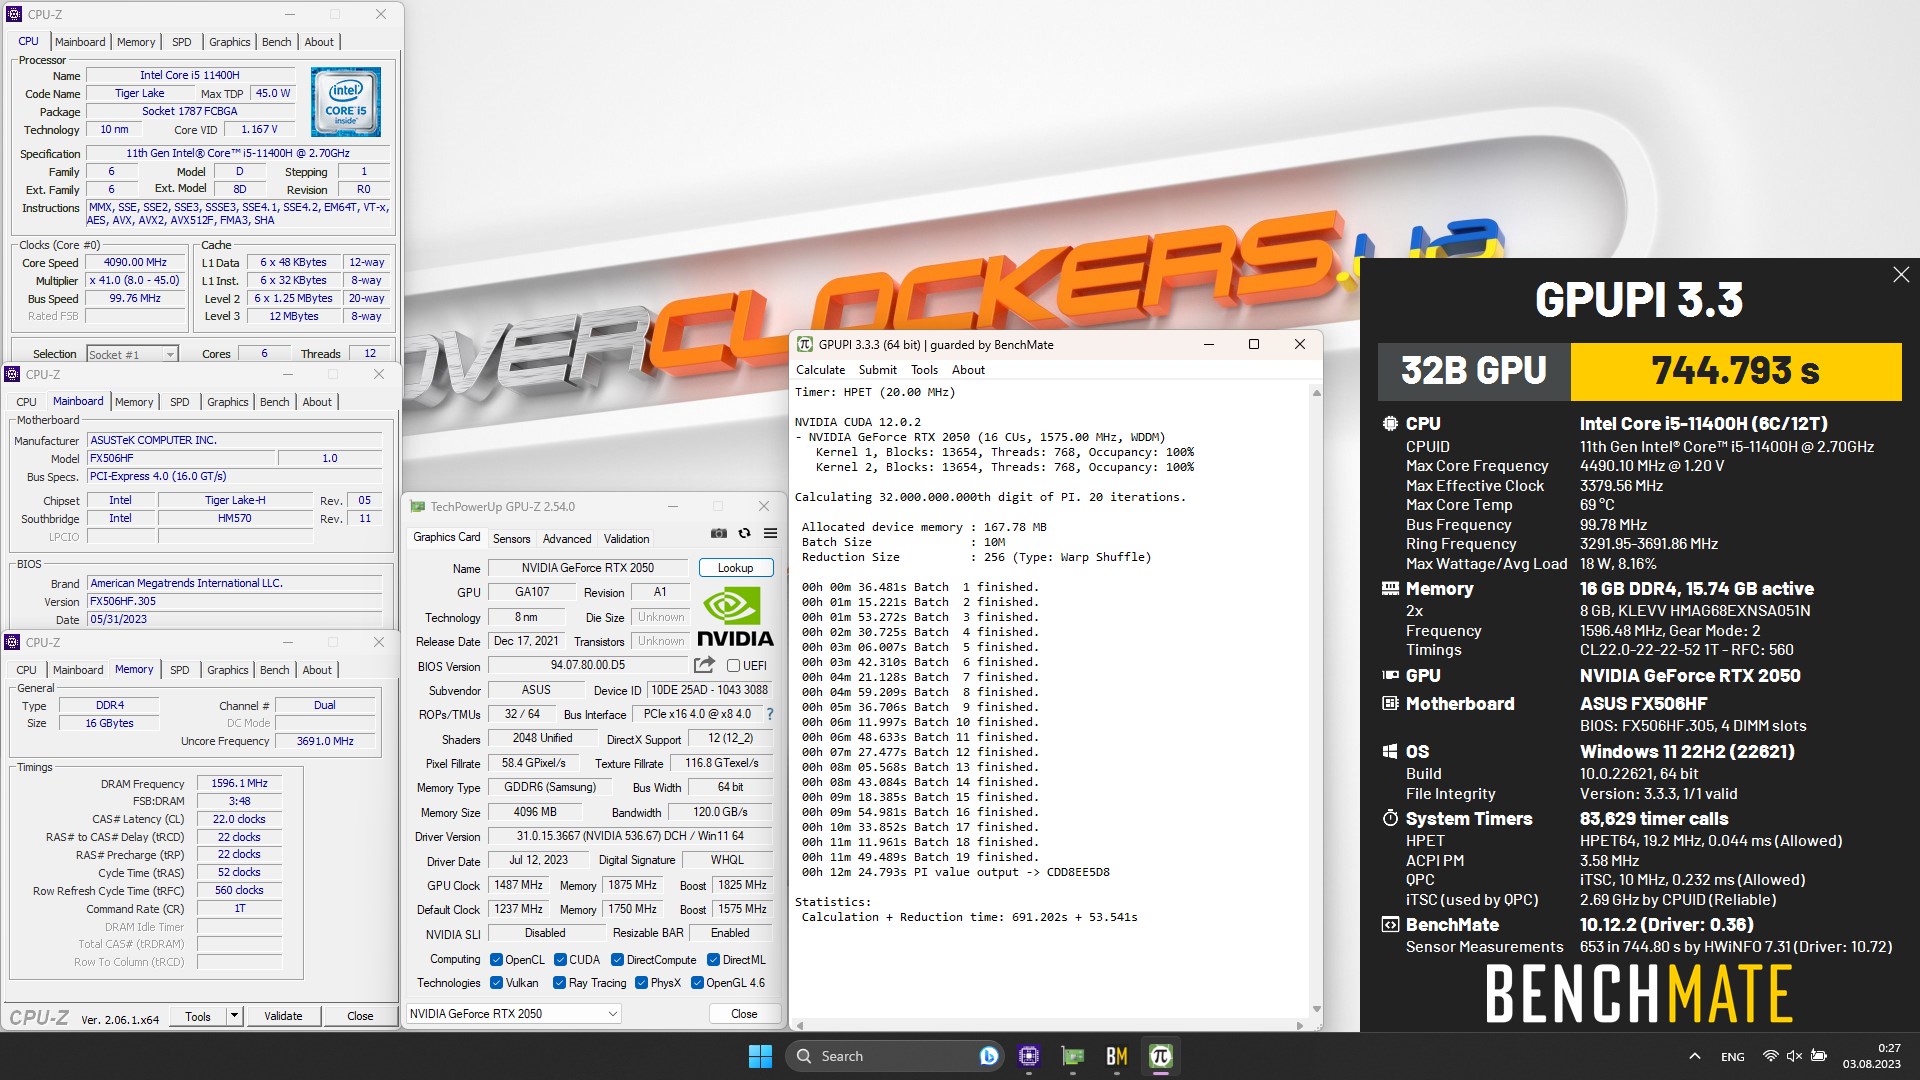Click the Validate button in CPU-Z
This screenshot has width=1920, height=1080.
[x=283, y=1016]
